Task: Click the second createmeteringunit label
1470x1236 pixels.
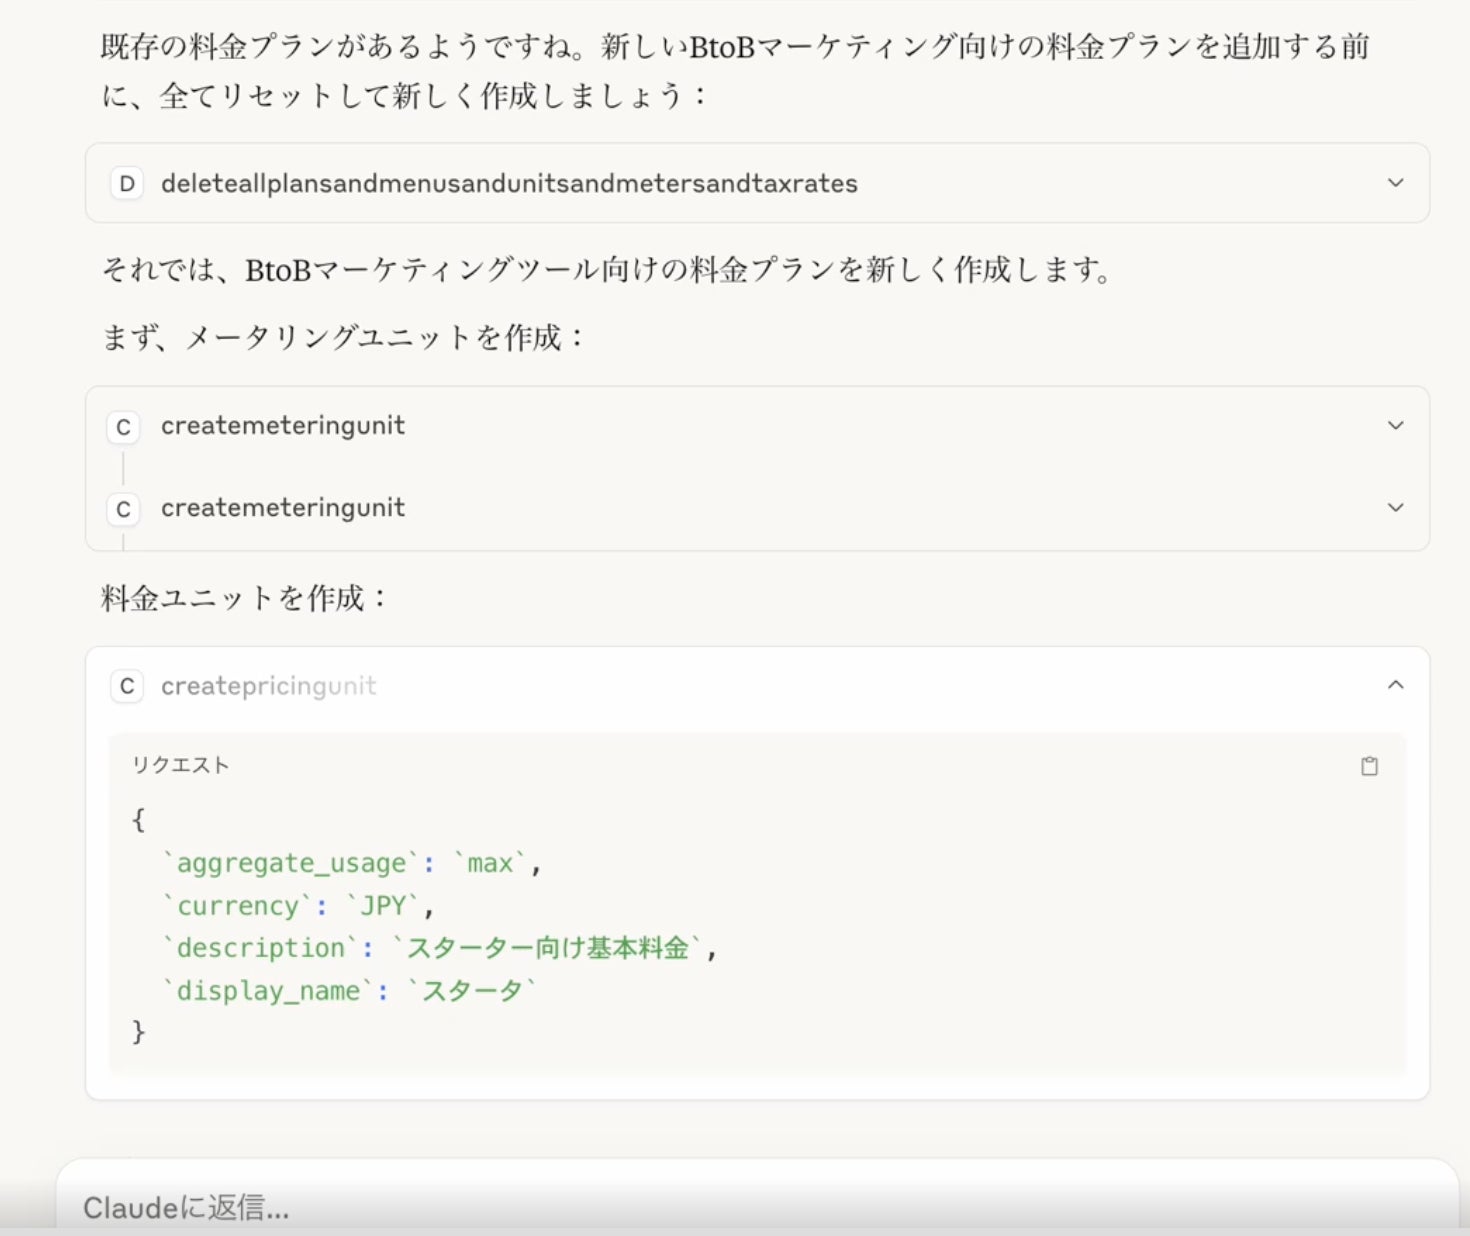Action: tap(283, 508)
